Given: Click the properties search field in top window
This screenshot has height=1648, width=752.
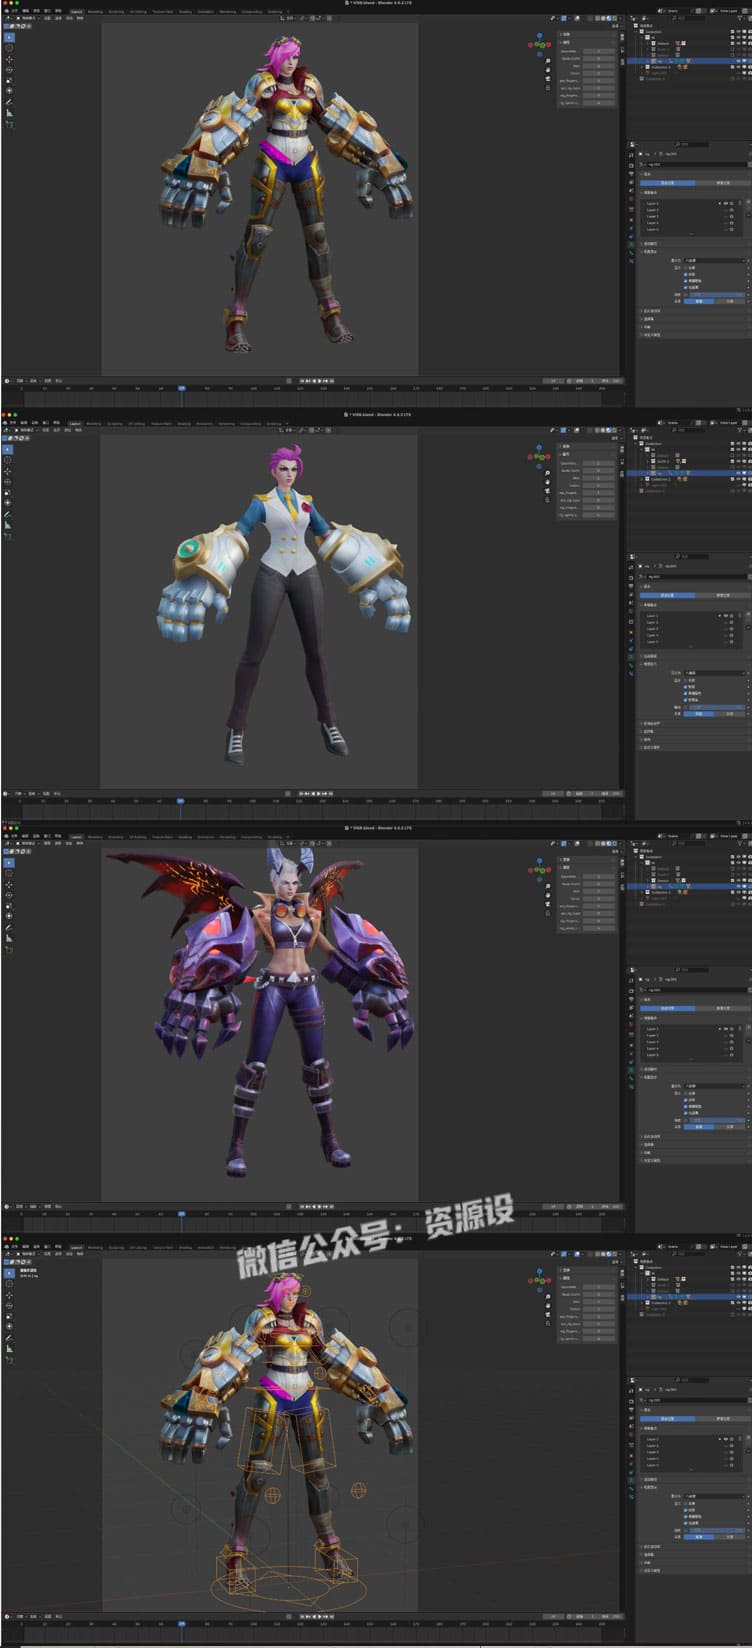Looking at the screenshot, I should pyautogui.click(x=692, y=144).
